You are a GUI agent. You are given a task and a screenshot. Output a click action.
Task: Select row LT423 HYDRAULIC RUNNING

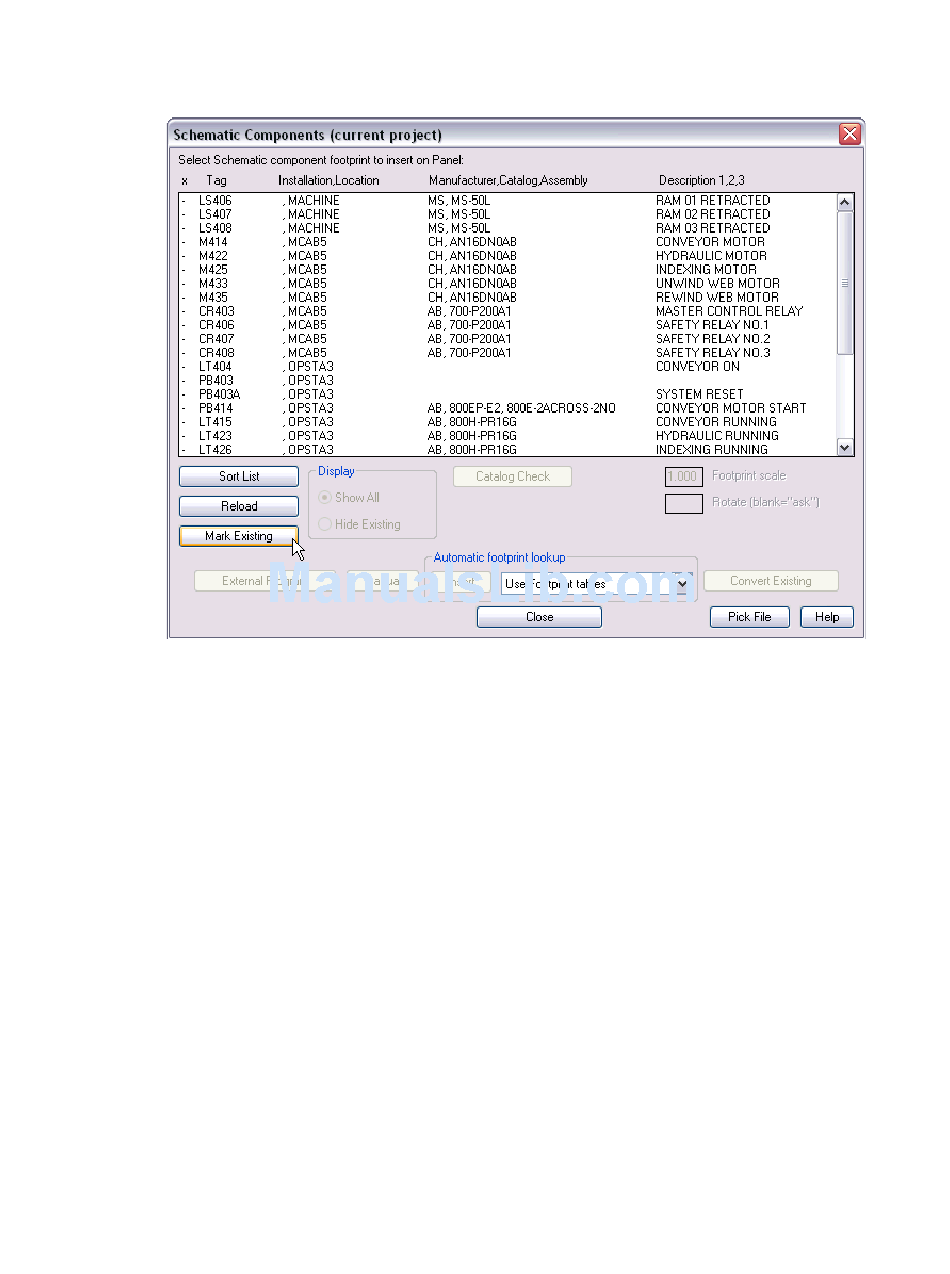click(x=507, y=437)
